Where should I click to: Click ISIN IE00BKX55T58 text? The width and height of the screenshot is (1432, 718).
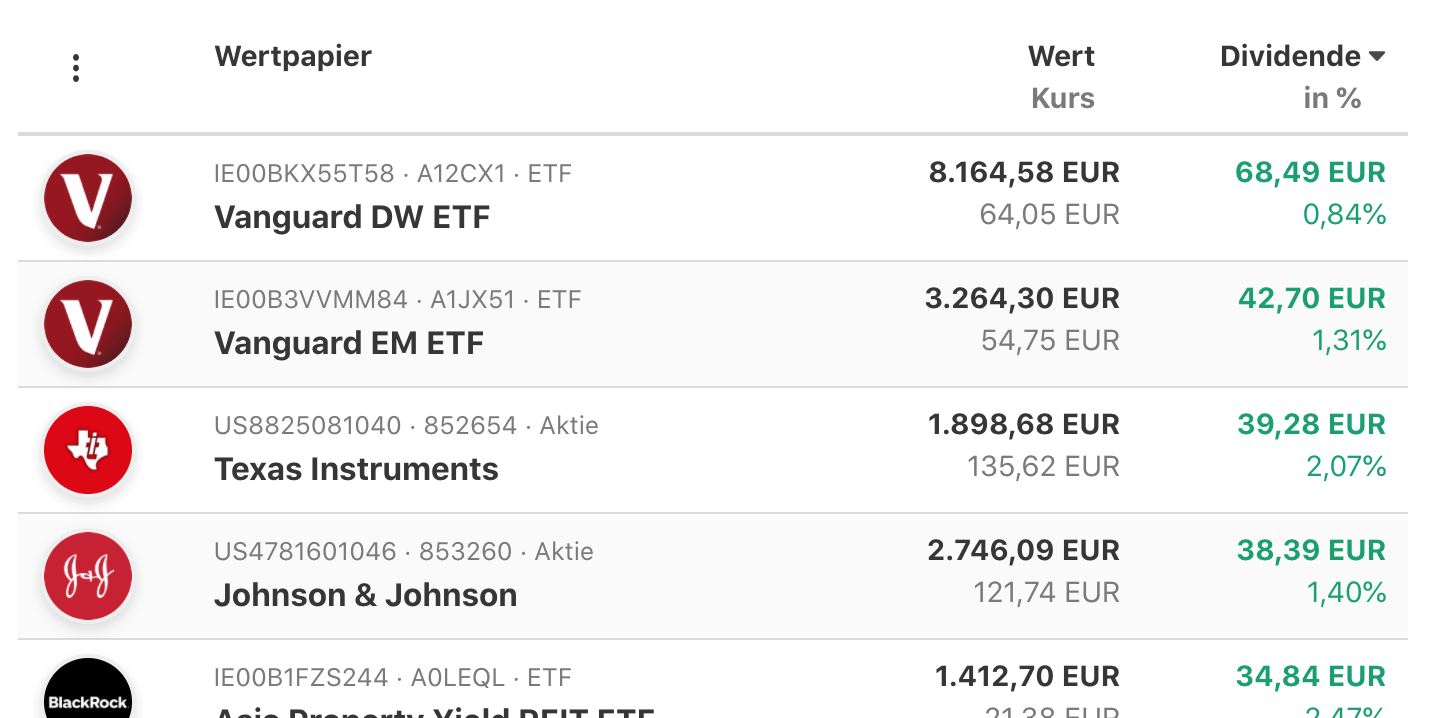[x=304, y=174]
